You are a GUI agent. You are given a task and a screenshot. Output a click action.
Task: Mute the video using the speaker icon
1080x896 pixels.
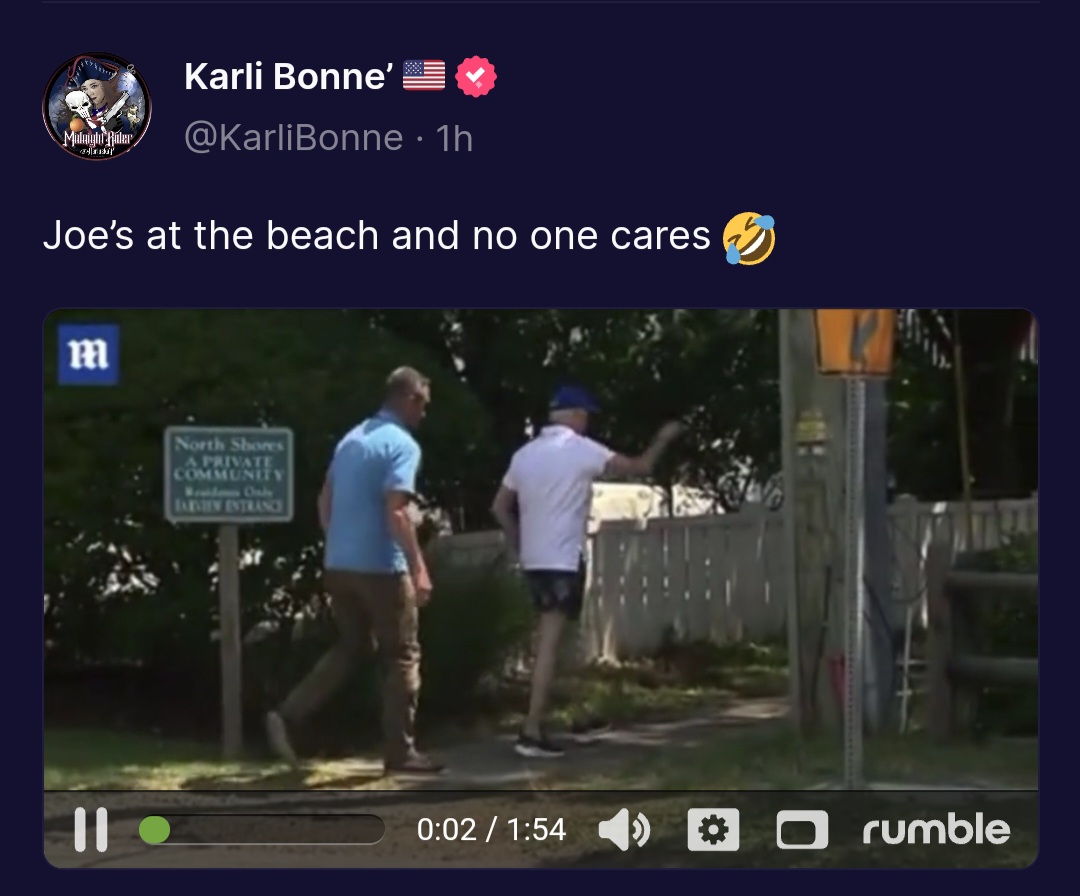point(623,830)
